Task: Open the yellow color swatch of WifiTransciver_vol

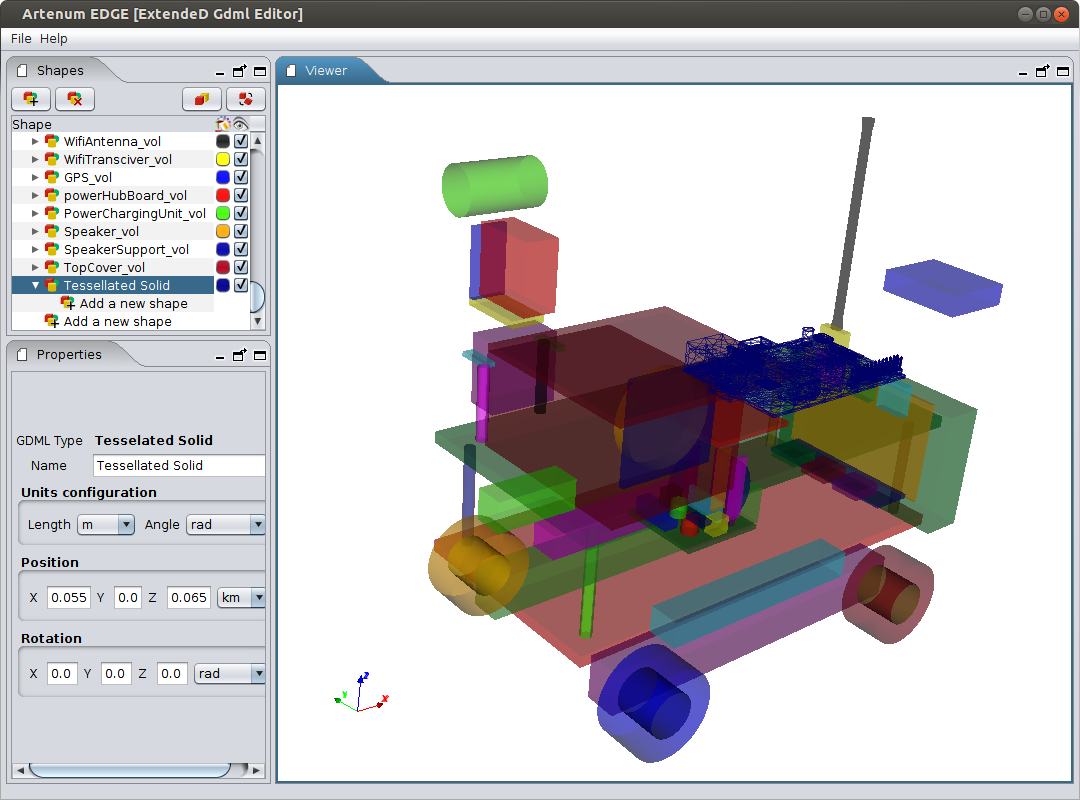Action: tap(223, 158)
